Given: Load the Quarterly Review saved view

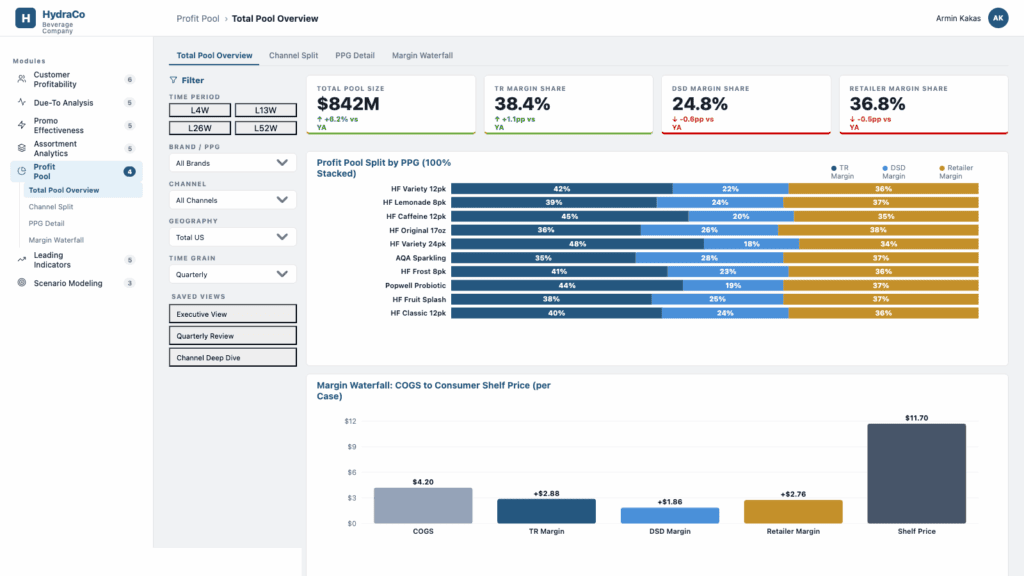Looking at the screenshot, I should pyautogui.click(x=232, y=336).
